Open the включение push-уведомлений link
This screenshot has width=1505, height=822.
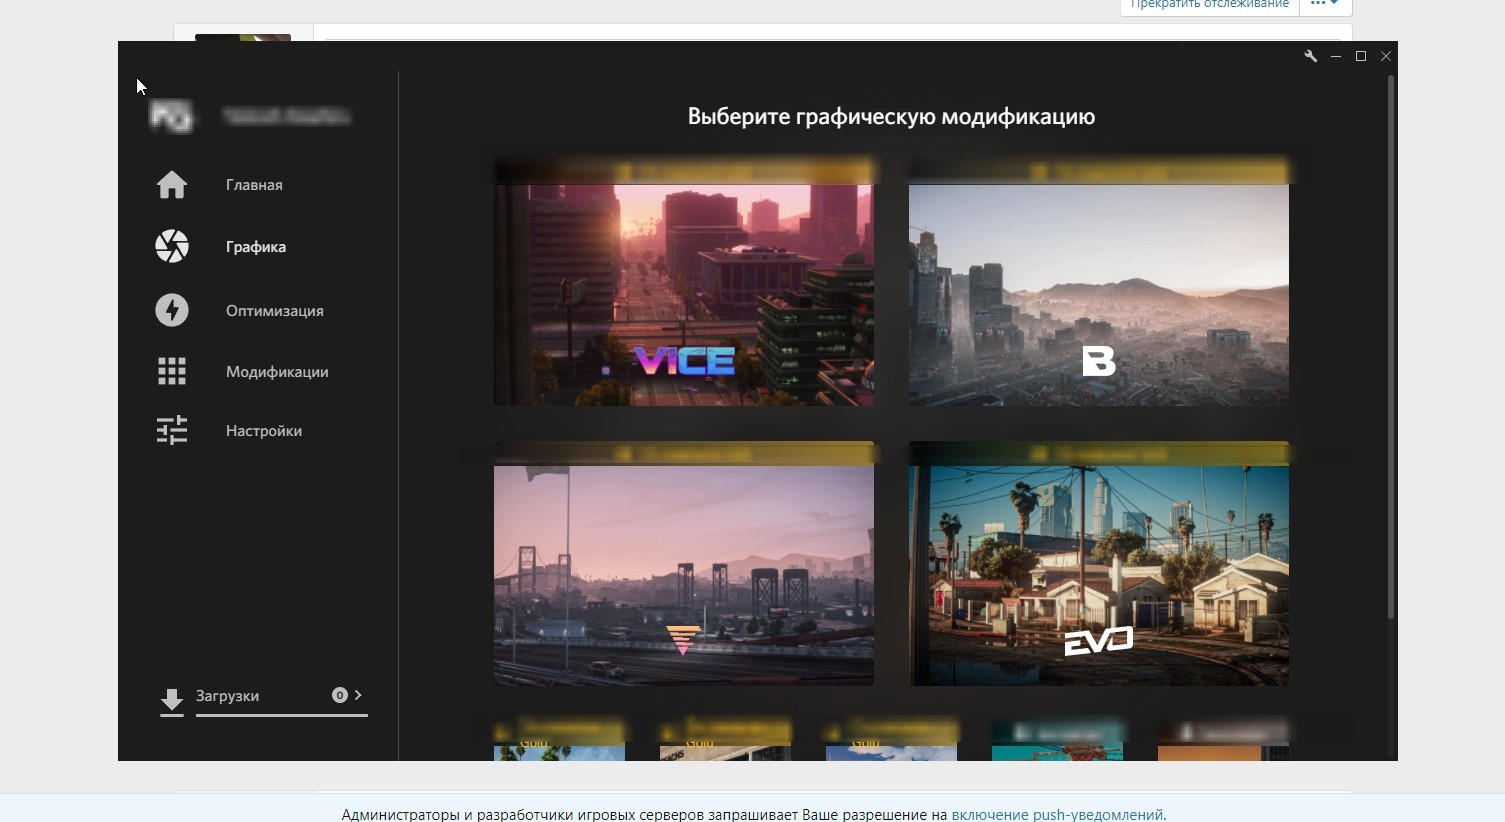1057,814
